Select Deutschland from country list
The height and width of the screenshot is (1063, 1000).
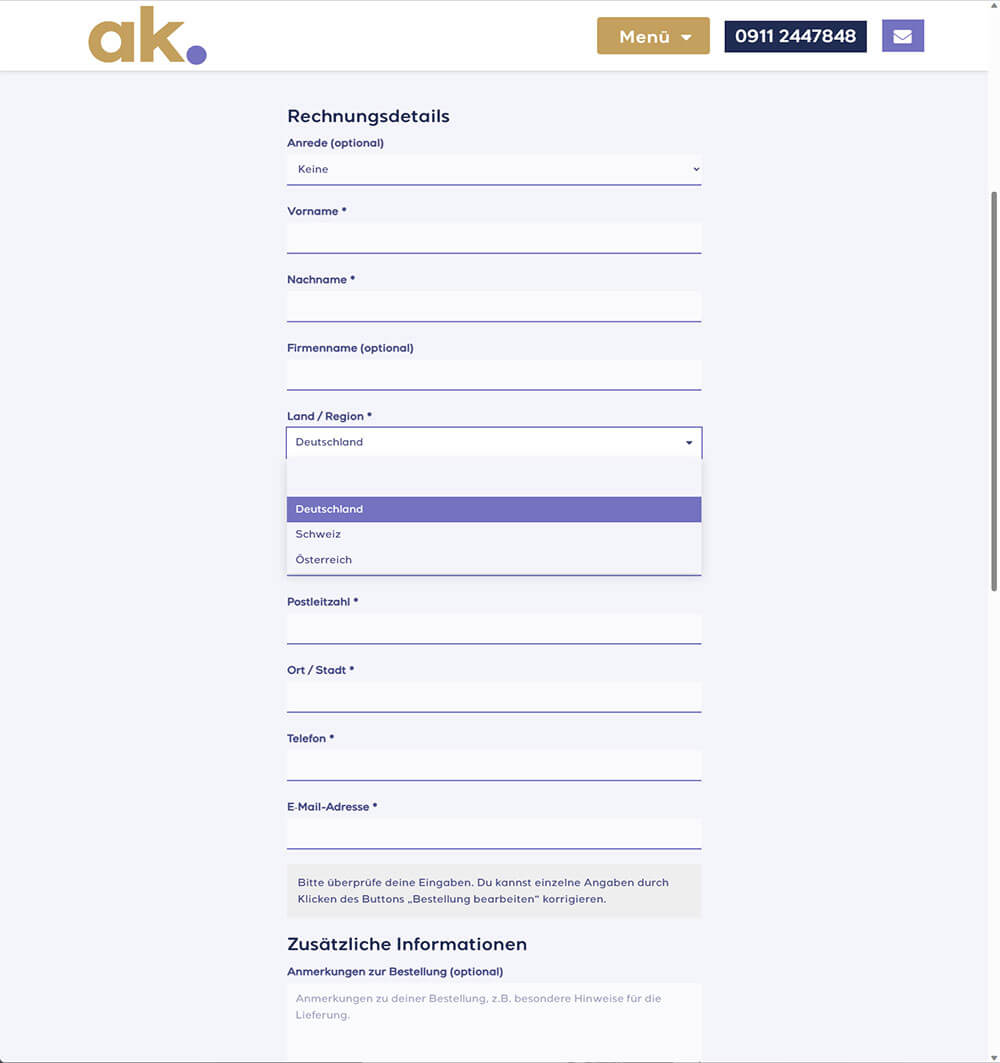point(494,509)
